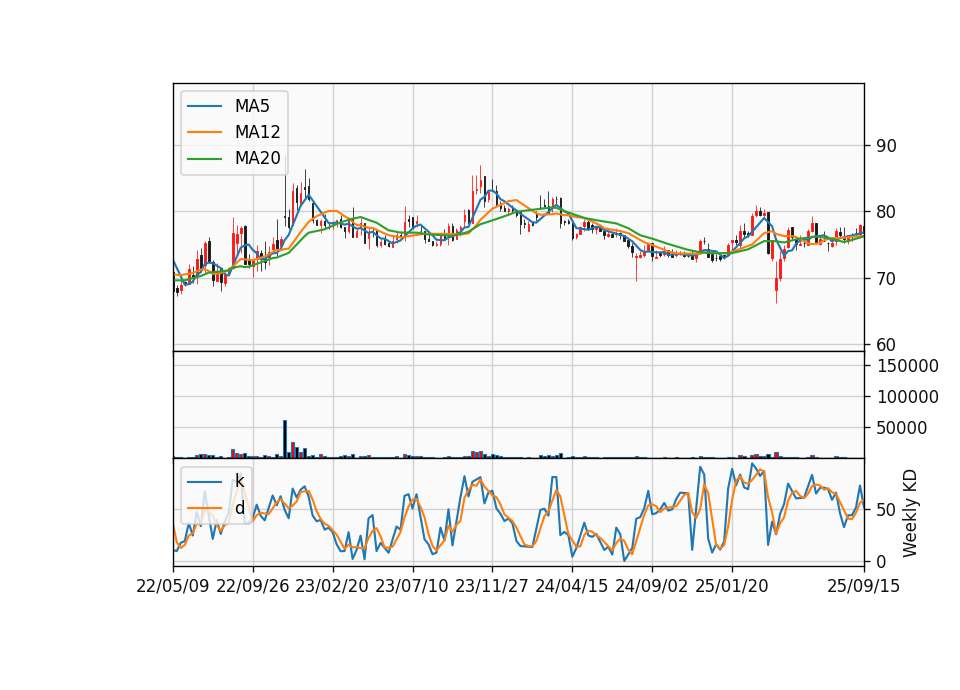
Task: Click the k legend label in KD panel
Action: [239, 481]
